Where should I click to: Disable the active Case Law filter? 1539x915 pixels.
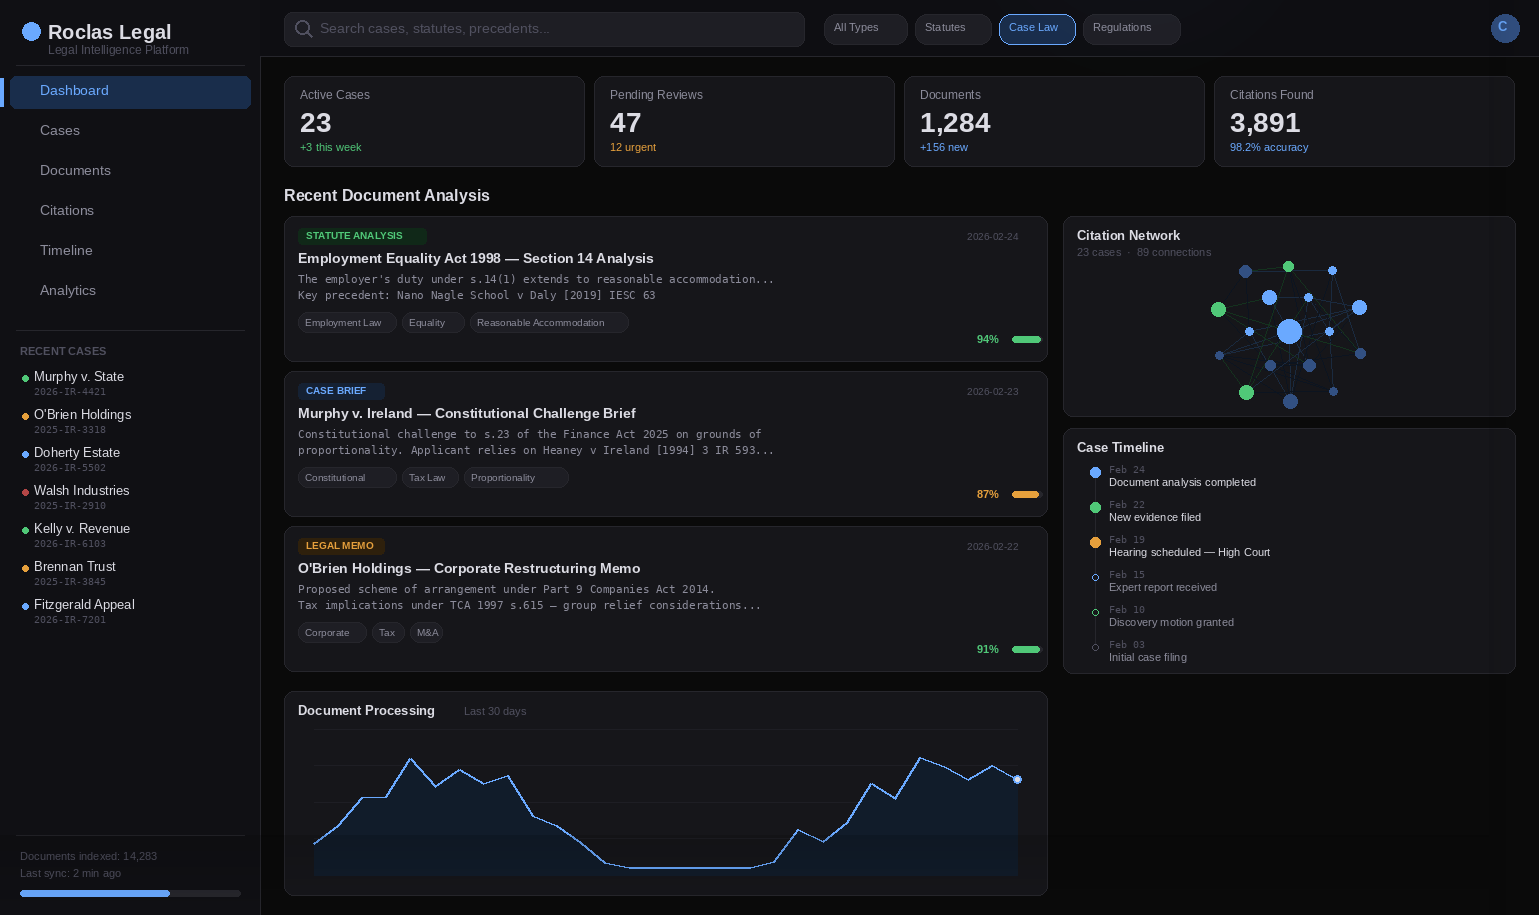coord(1036,28)
